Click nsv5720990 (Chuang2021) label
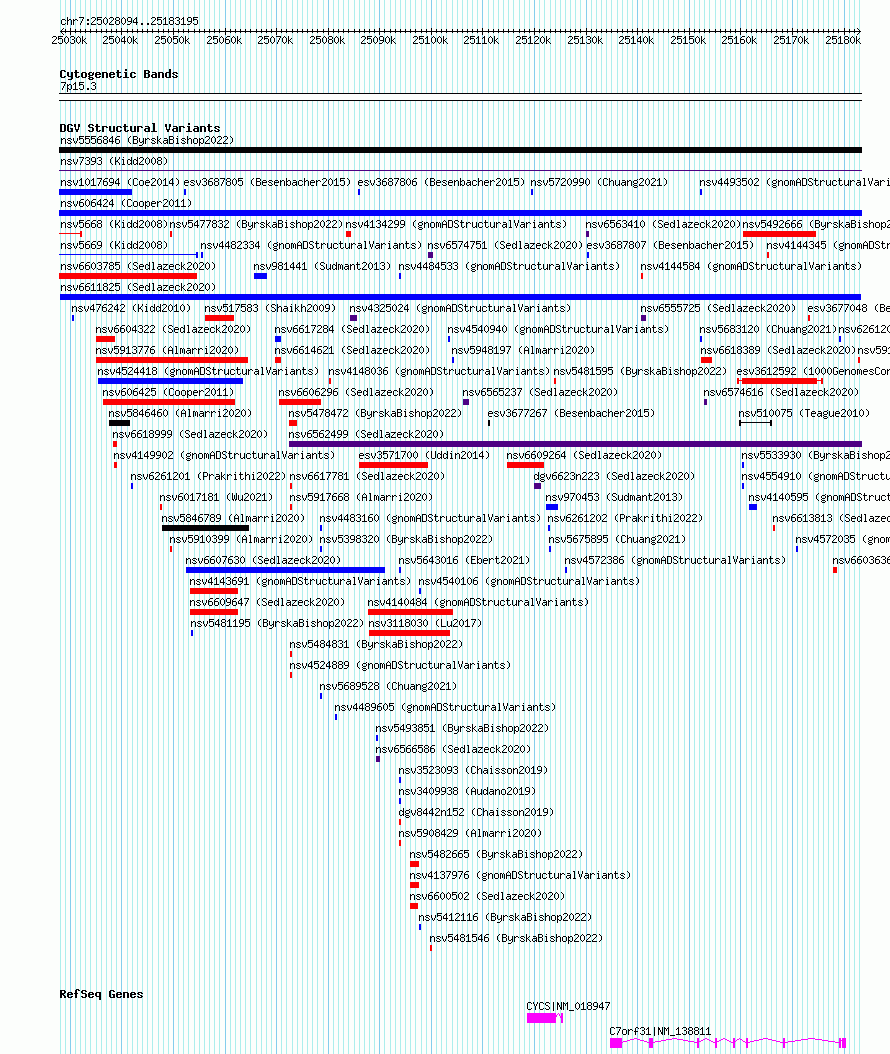Screen dimensions: 890x1054 [600, 182]
